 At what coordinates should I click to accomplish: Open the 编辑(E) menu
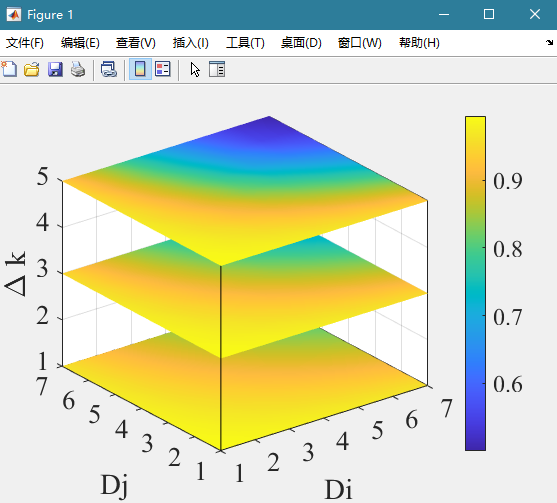click(80, 43)
